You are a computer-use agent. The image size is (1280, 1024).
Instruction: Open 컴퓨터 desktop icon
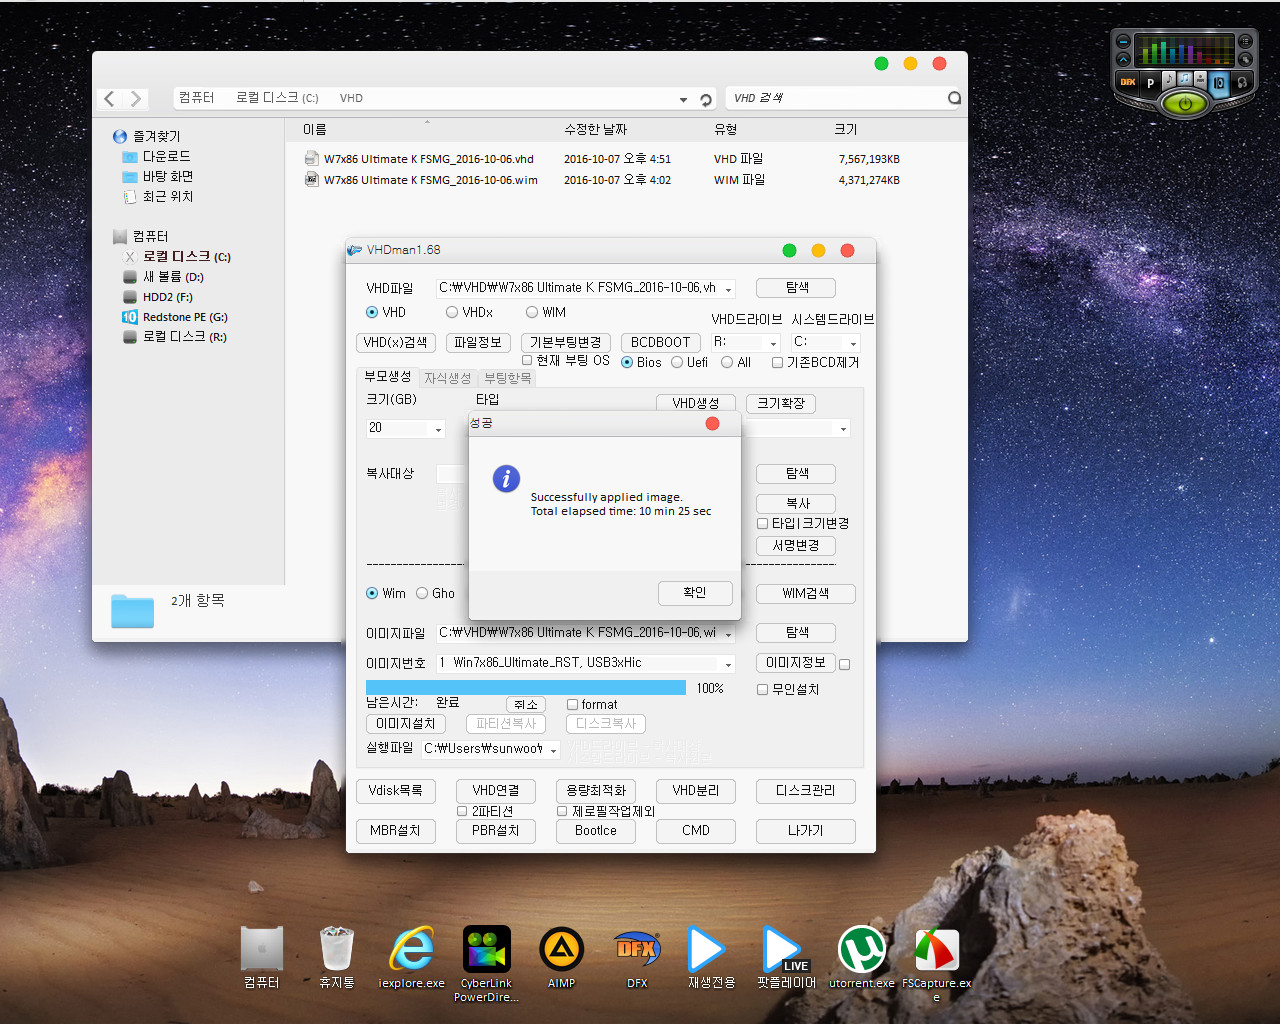point(262,957)
